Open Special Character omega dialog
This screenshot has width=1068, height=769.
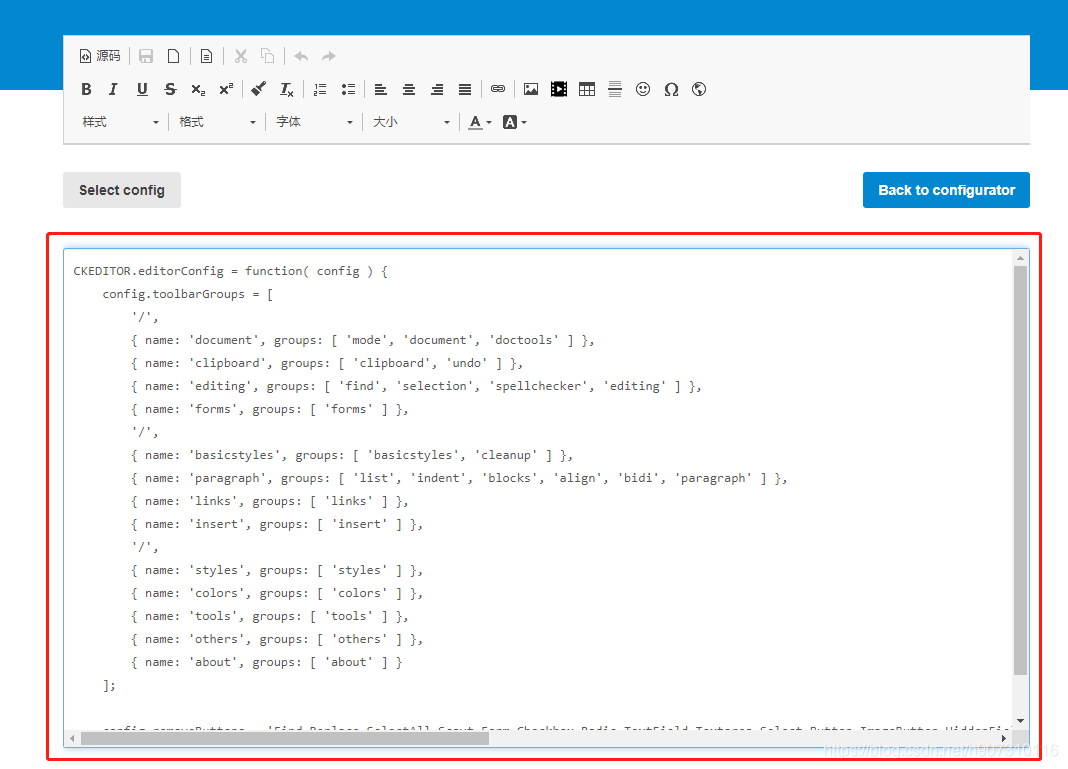tap(671, 89)
